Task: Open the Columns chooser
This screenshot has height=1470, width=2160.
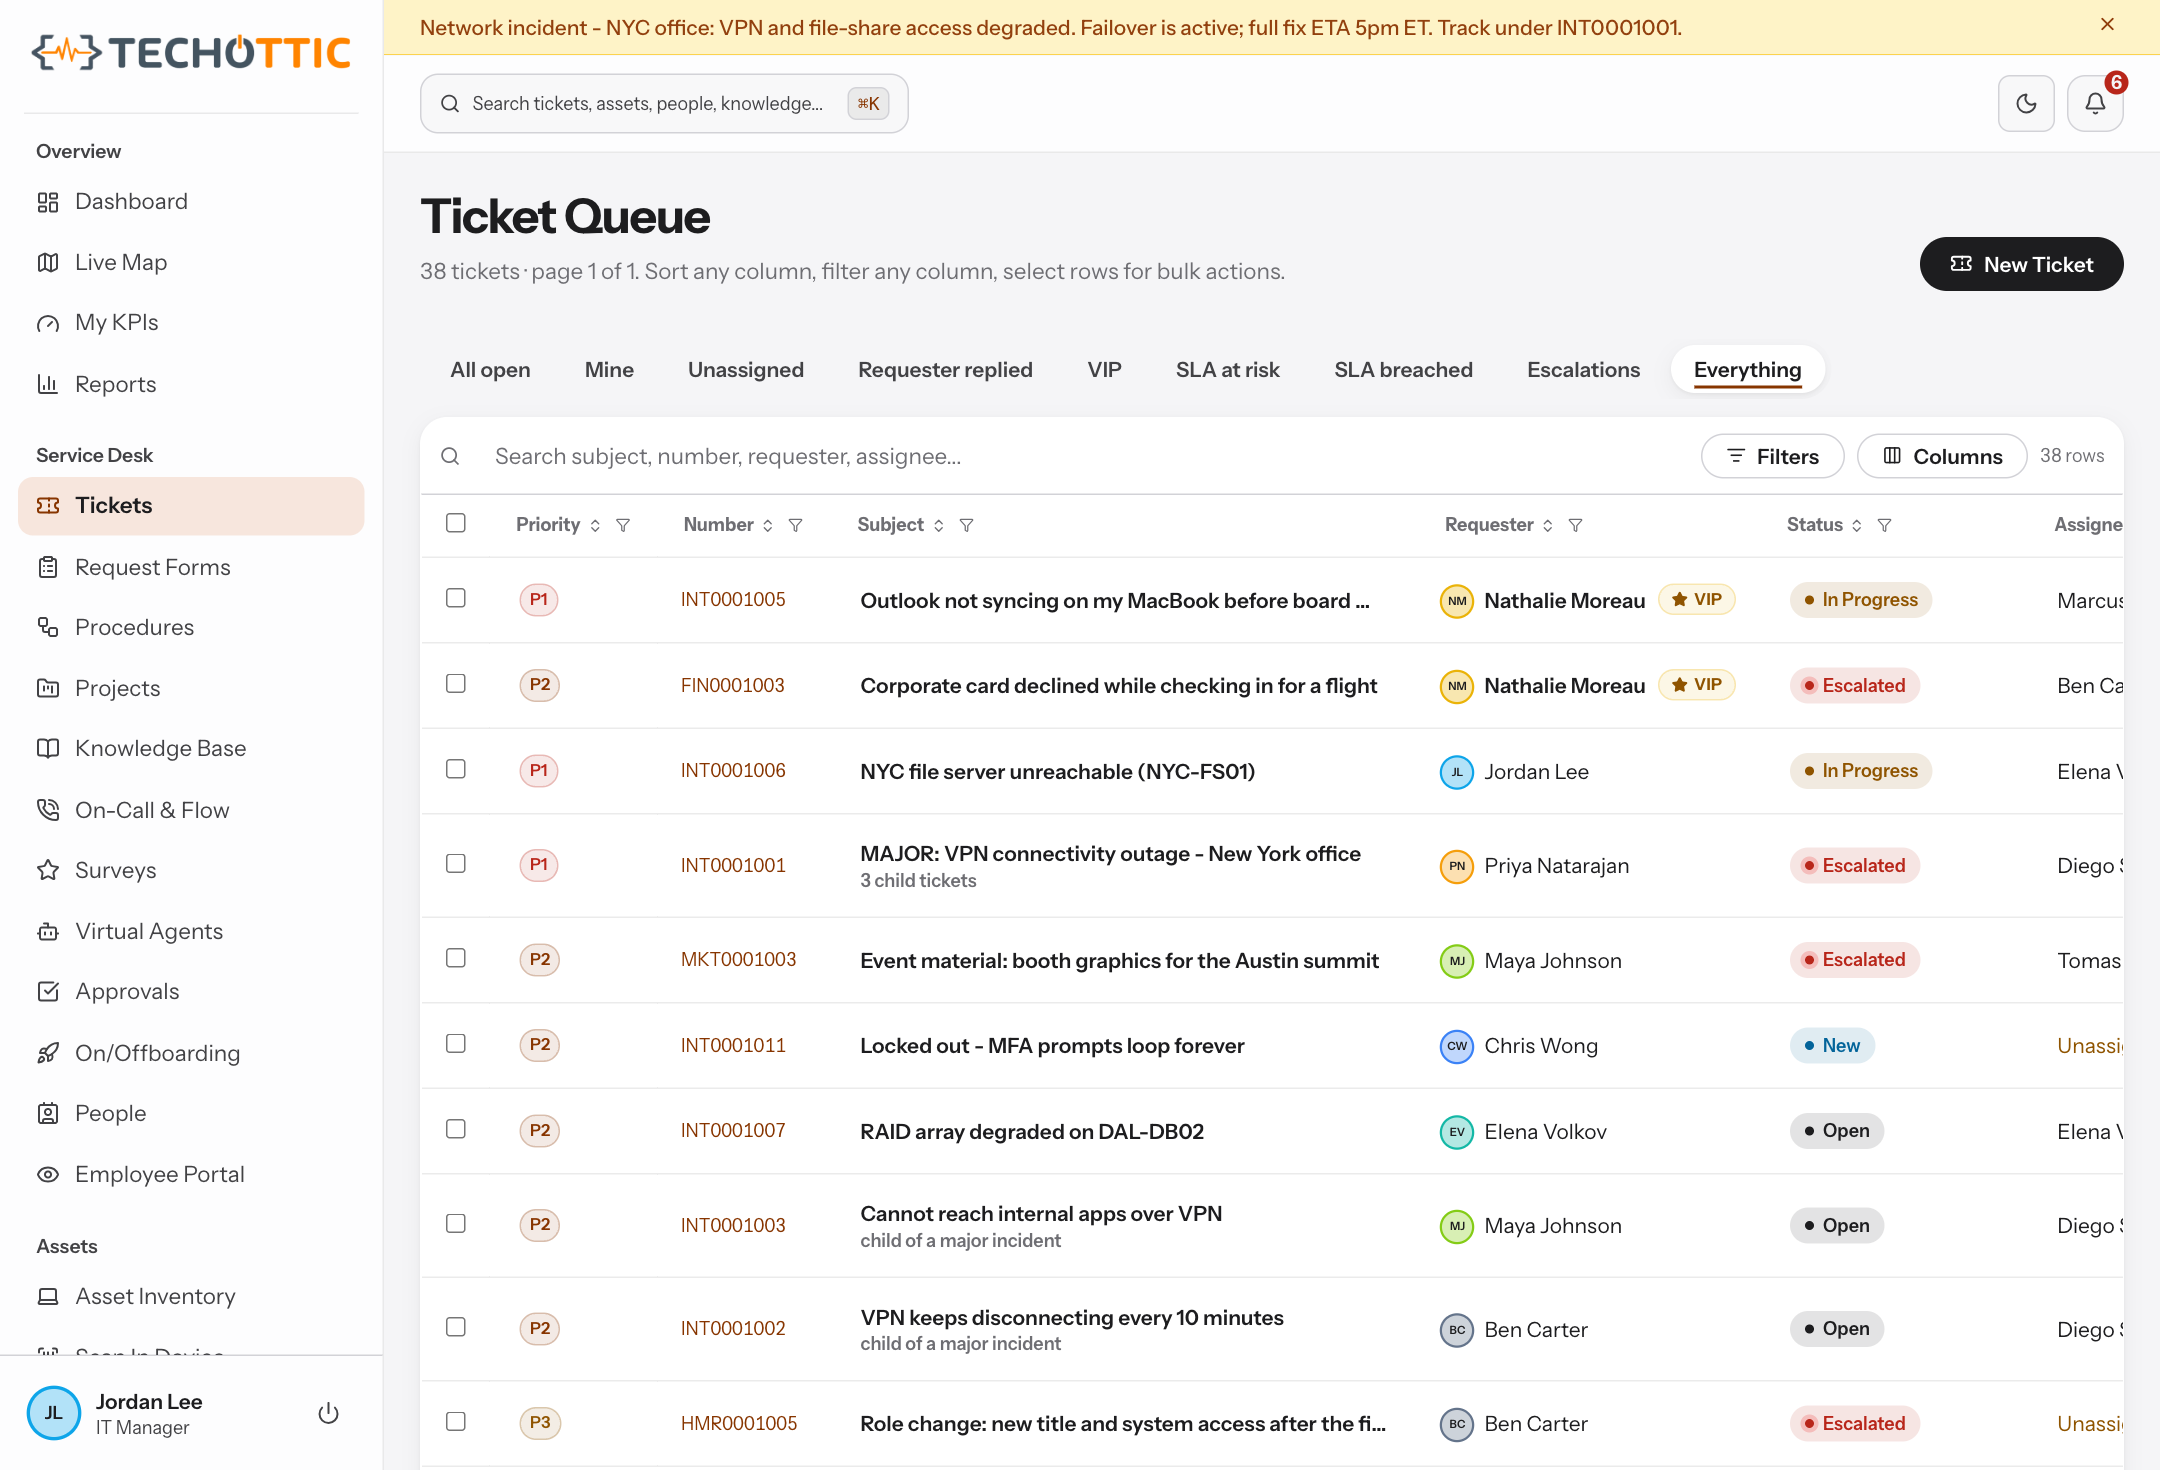Action: [1942, 456]
